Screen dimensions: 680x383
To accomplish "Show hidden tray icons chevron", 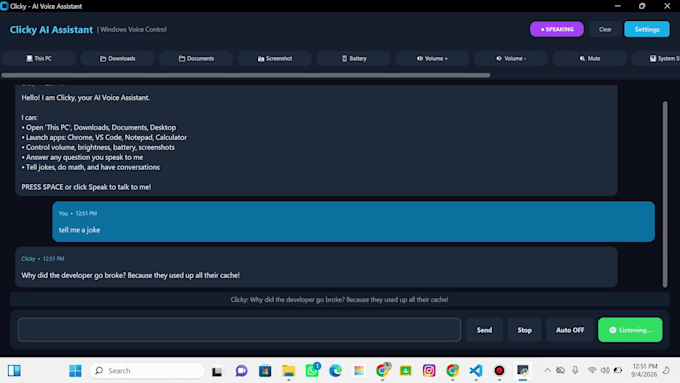I will coord(547,370).
